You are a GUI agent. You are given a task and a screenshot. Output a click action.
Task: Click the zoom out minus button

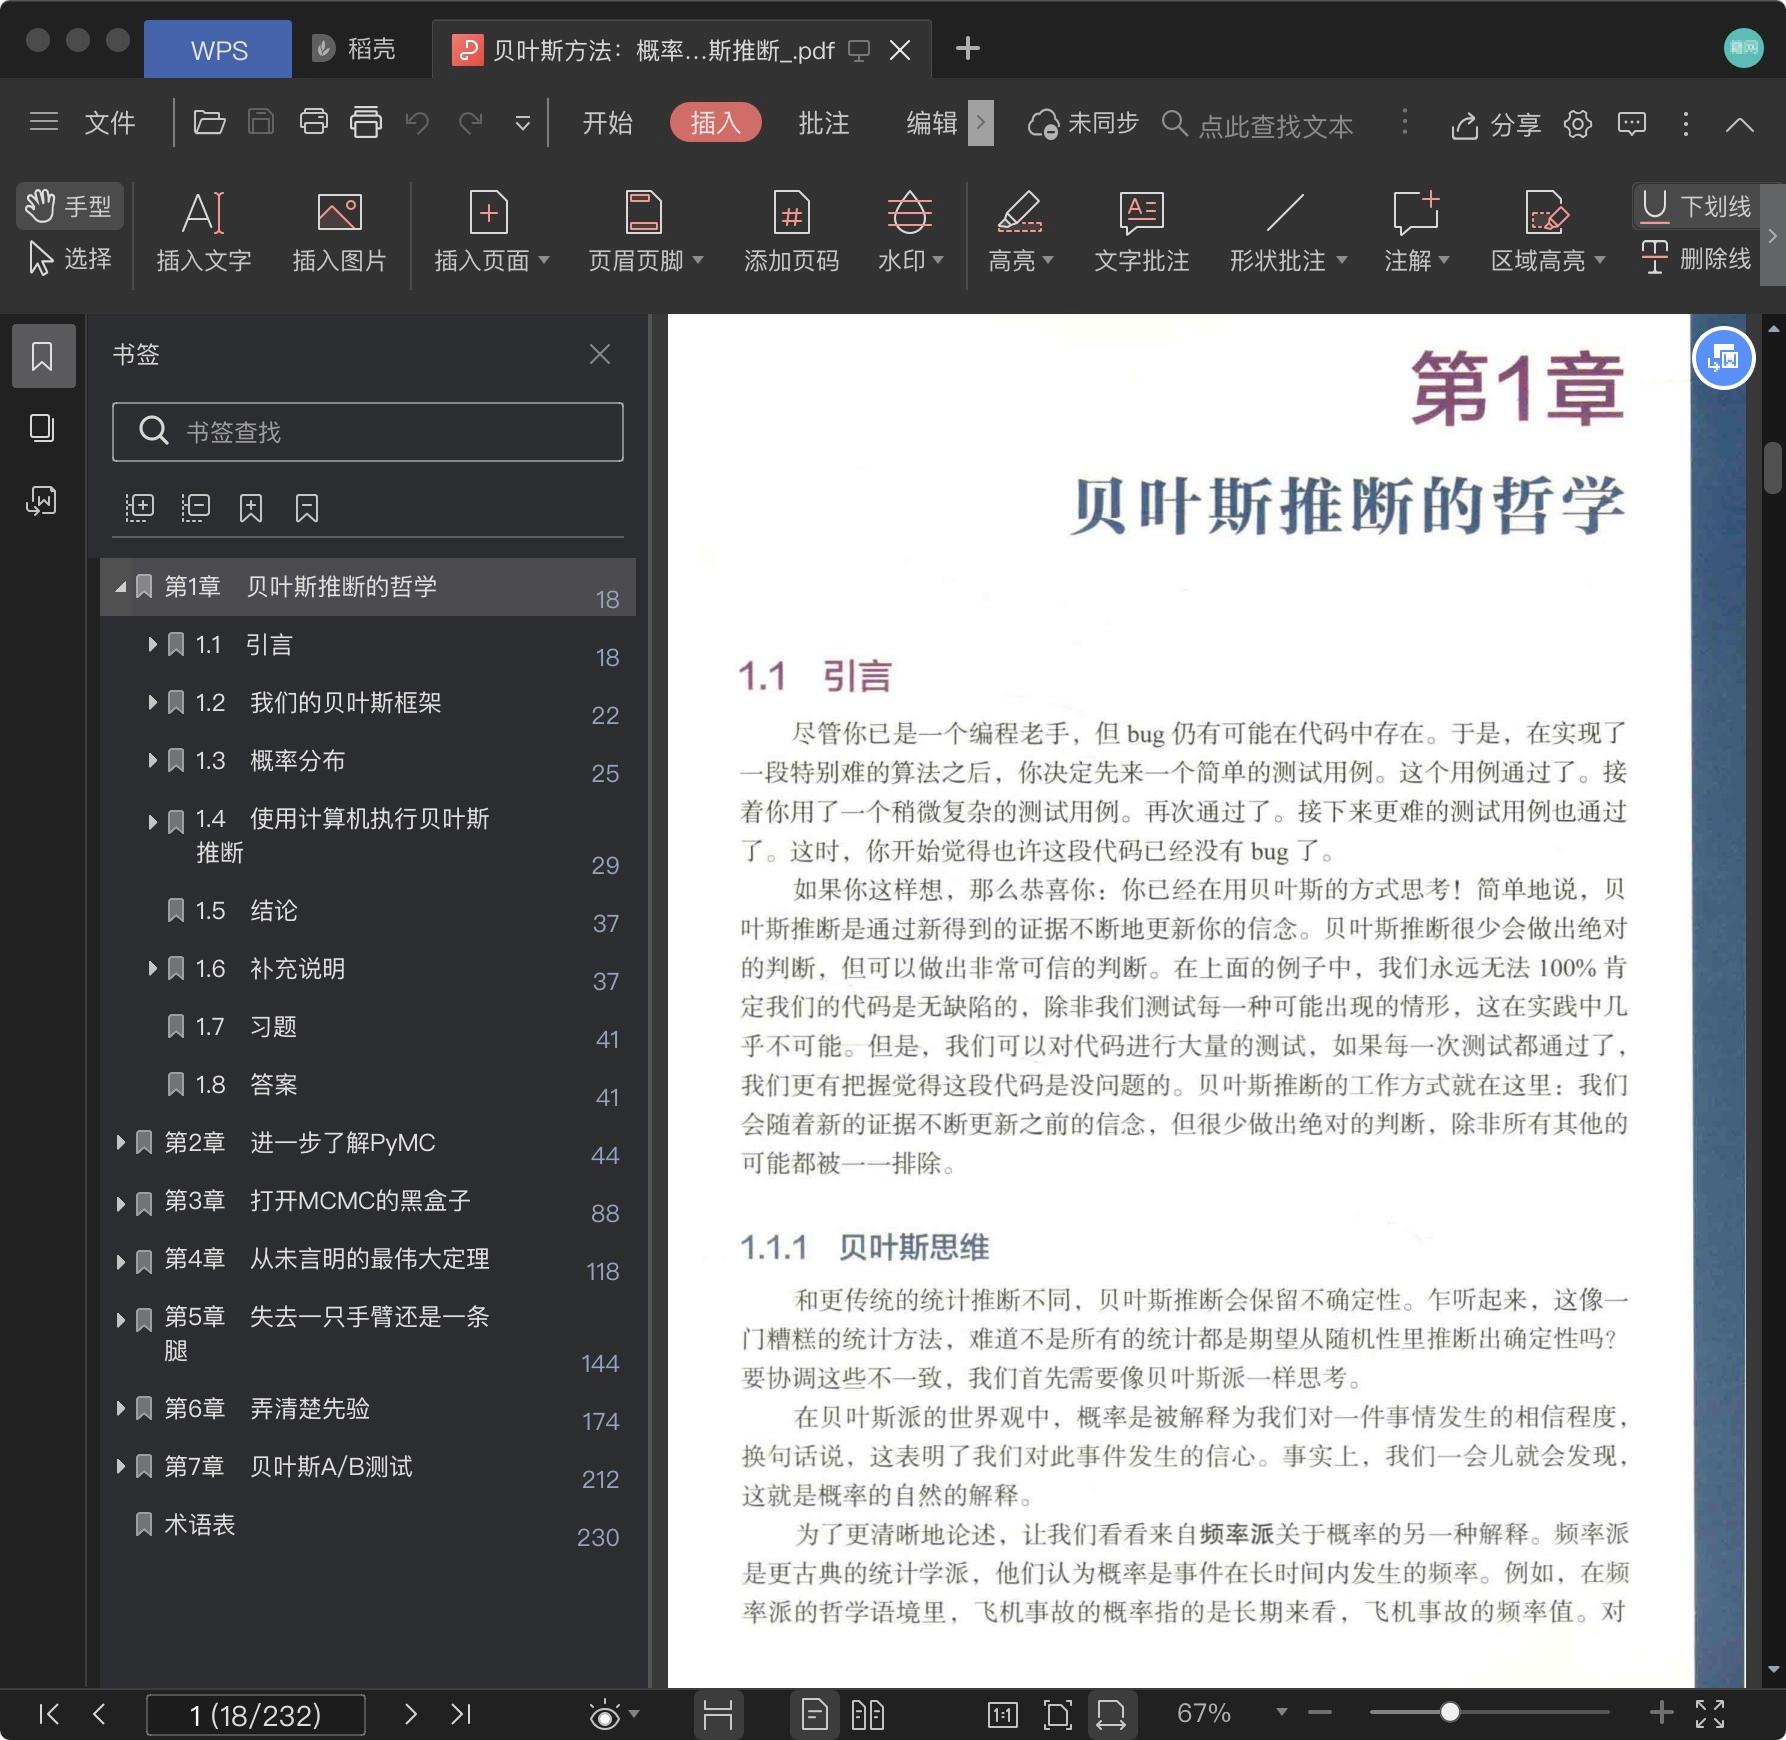pyautogui.click(x=1319, y=1713)
